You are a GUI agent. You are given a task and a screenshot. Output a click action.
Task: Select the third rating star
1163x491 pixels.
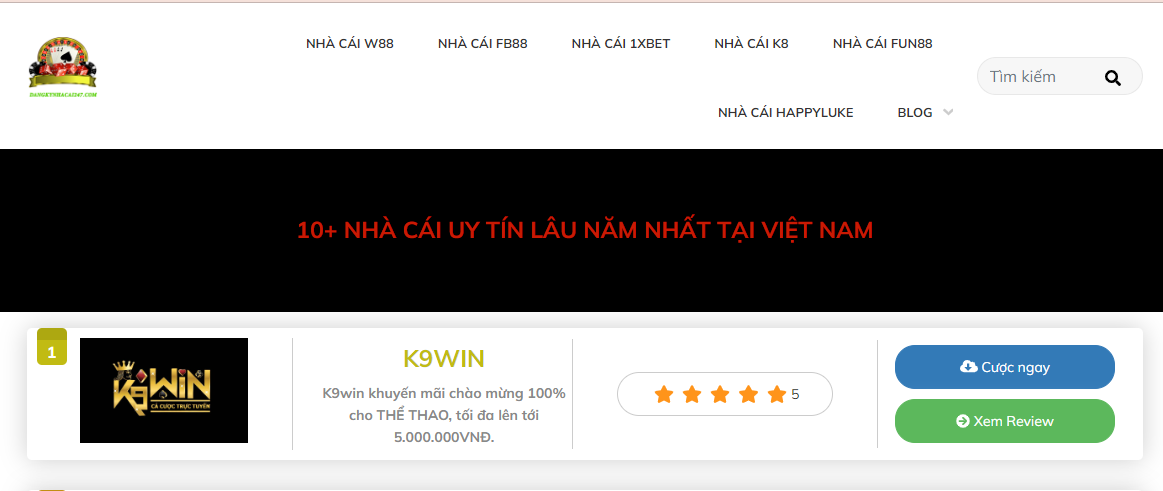pyautogui.click(x=720, y=395)
